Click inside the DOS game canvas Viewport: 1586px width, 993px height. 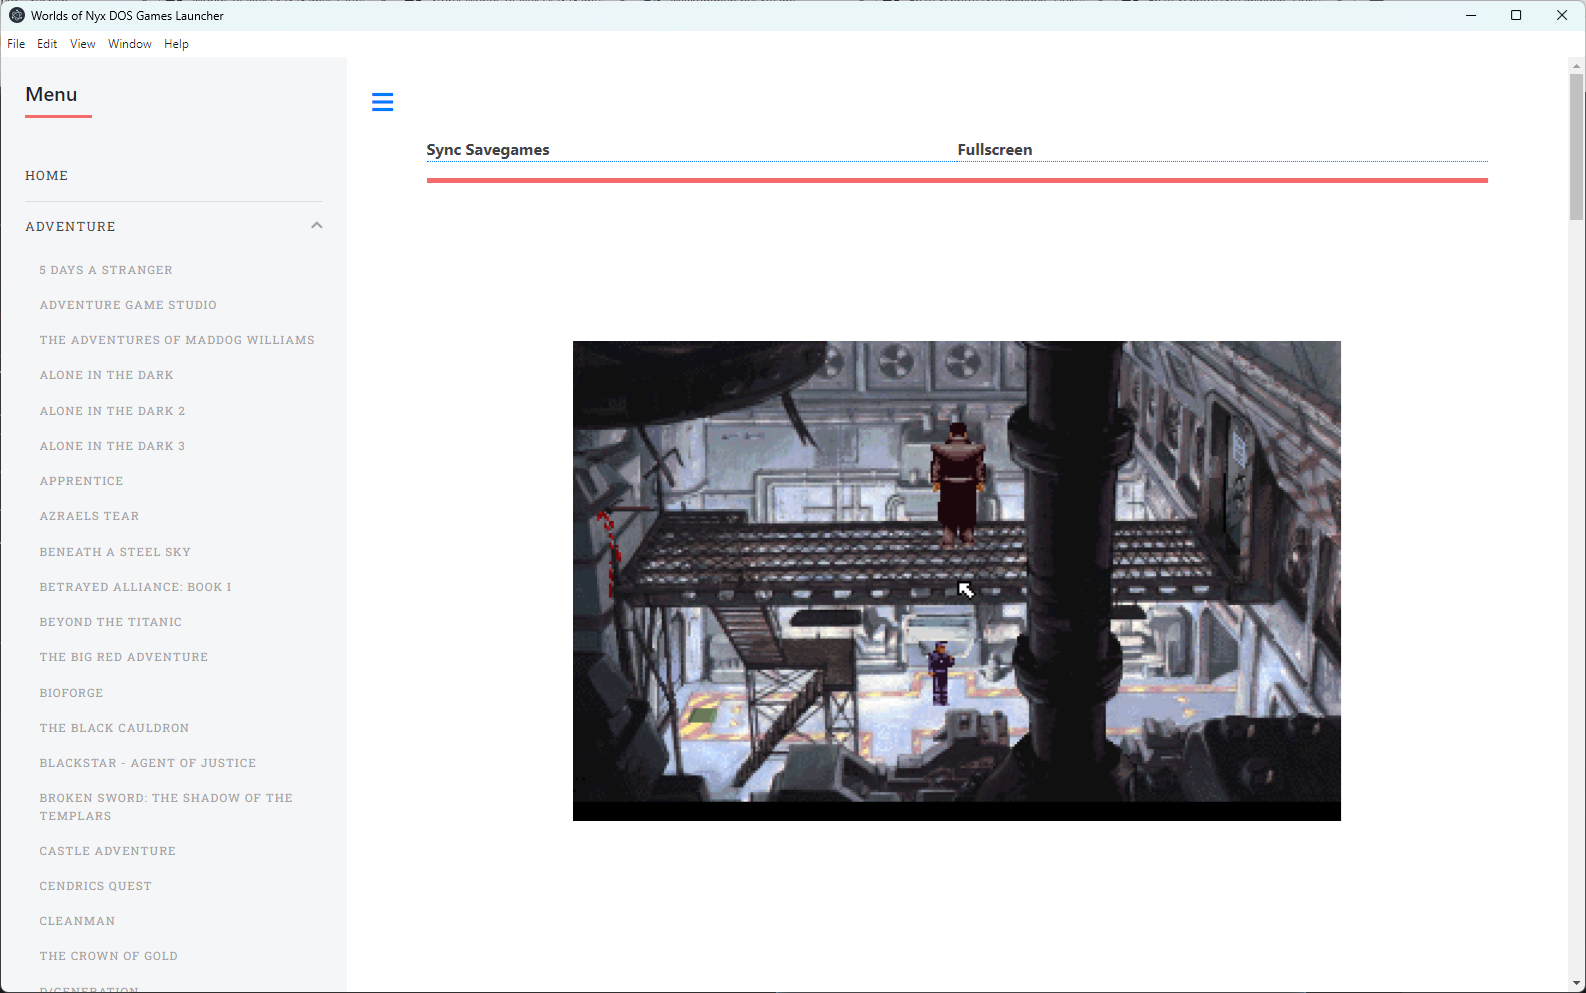957,581
